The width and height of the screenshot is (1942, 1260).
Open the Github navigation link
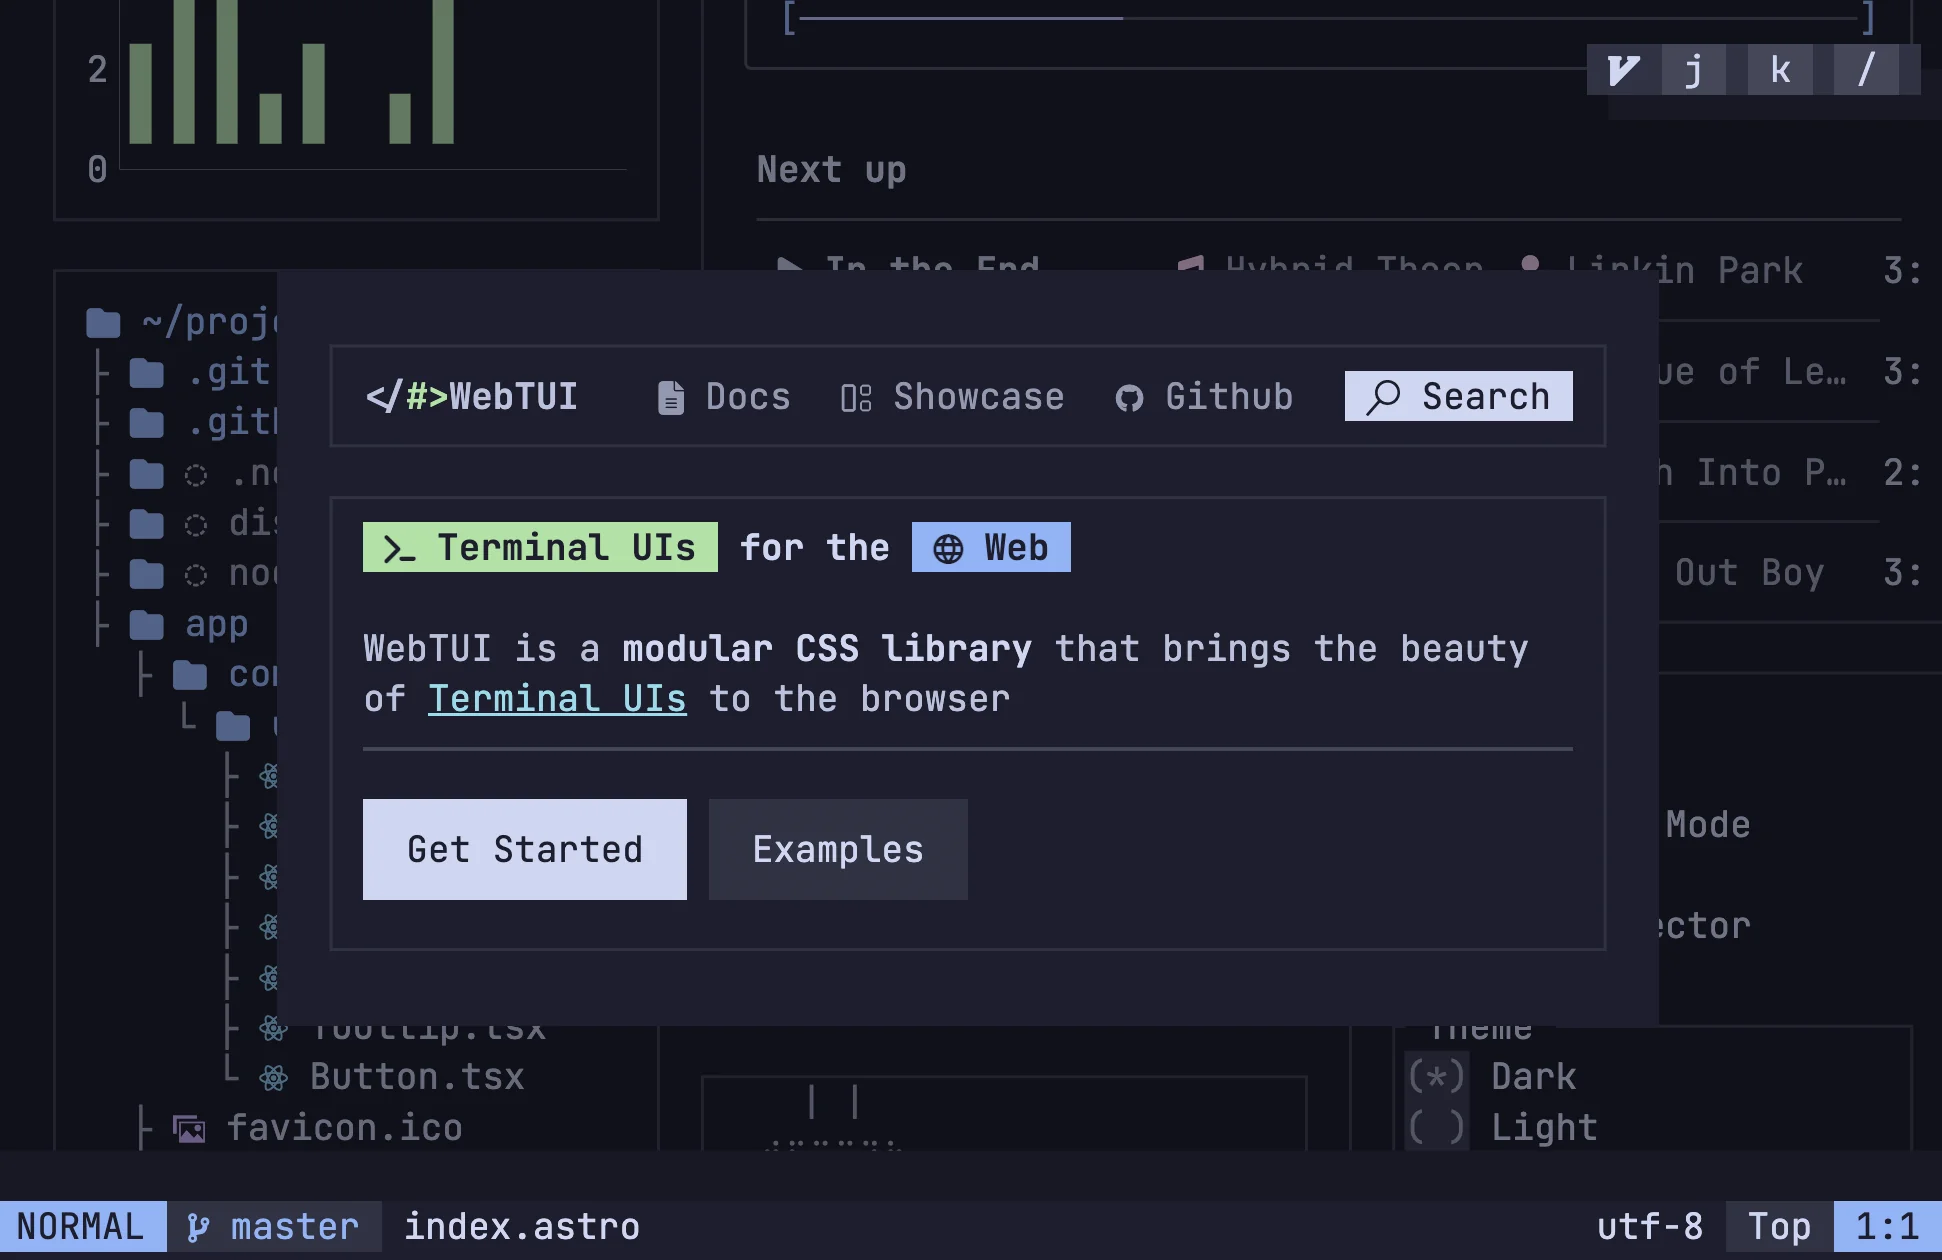[1204, 397]
